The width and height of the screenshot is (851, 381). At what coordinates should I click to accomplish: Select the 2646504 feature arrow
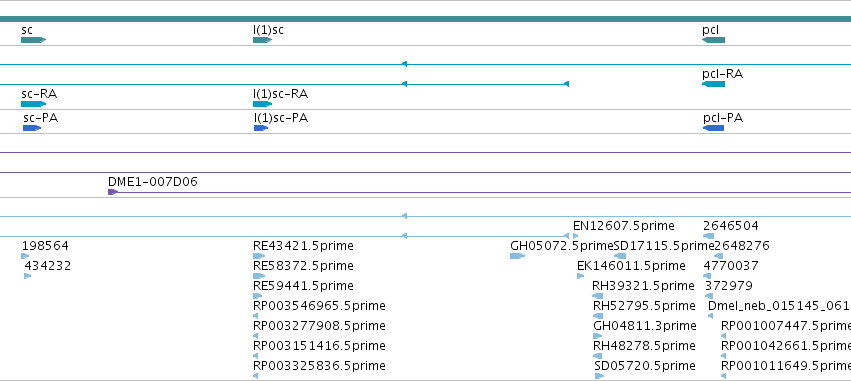708,236
